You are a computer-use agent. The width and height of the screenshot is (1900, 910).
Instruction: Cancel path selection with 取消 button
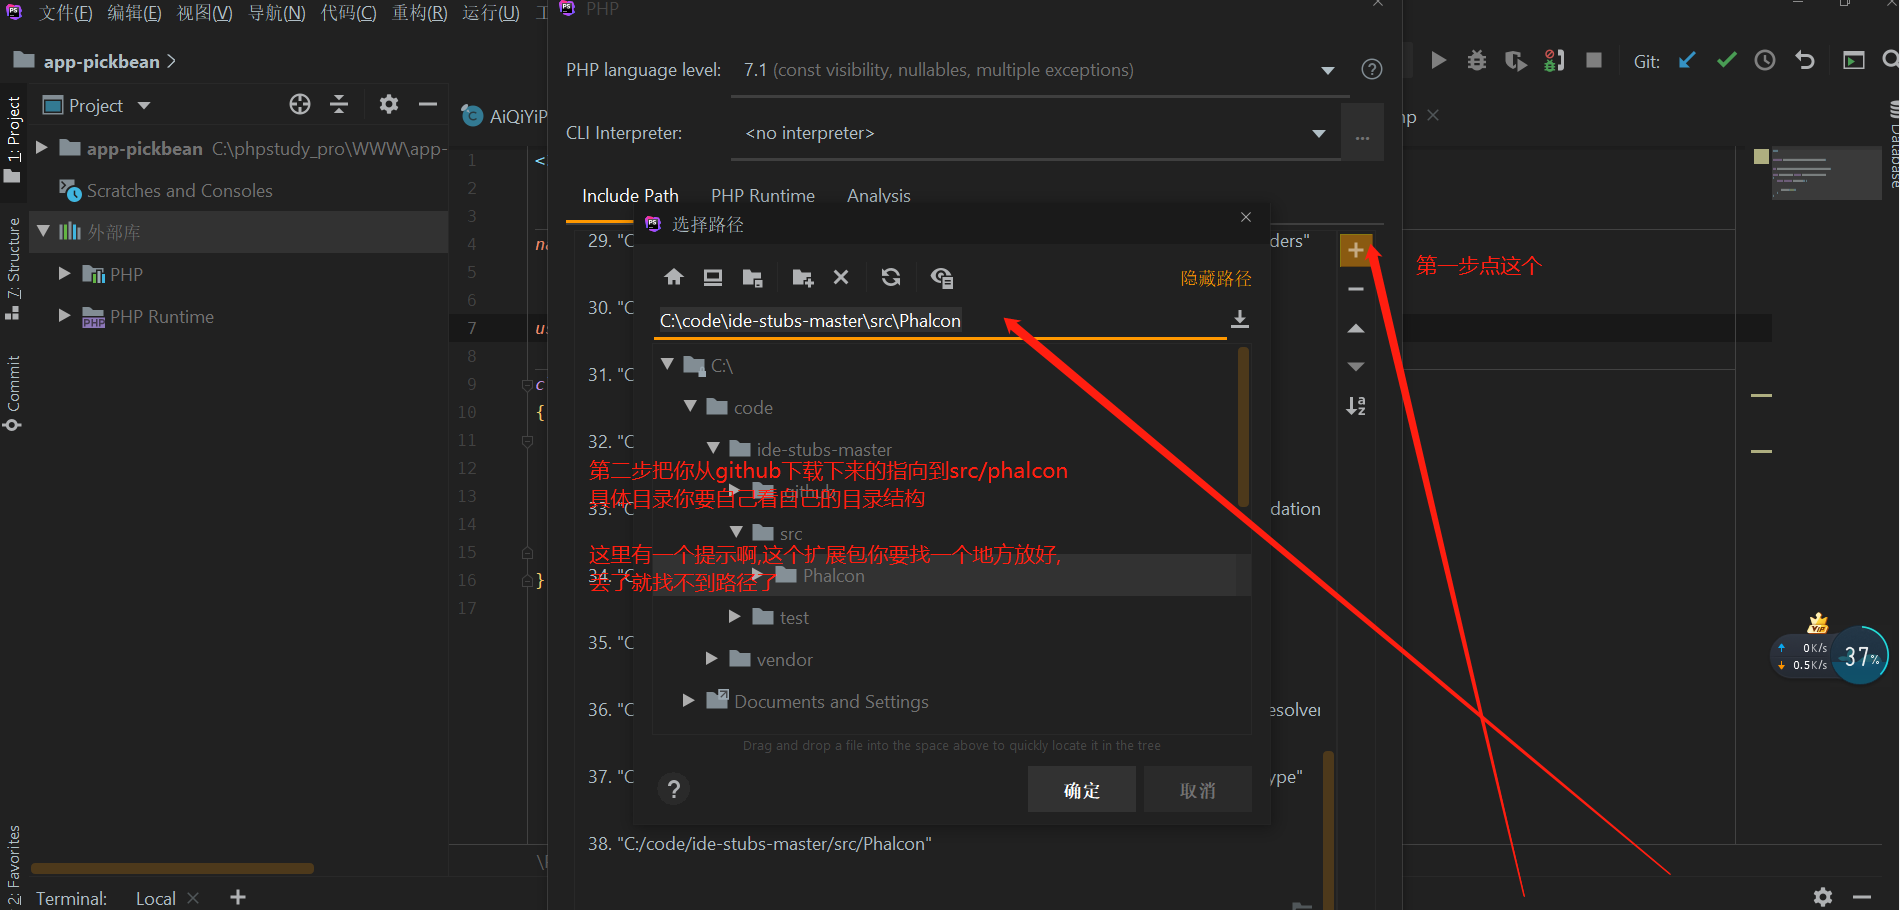click(1198, 790)
